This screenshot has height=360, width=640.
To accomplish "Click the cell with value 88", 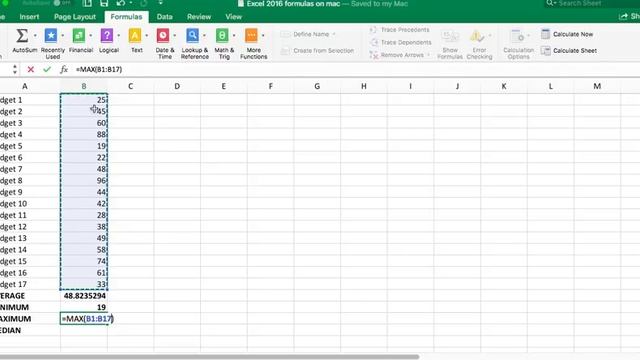I will 84,134.
